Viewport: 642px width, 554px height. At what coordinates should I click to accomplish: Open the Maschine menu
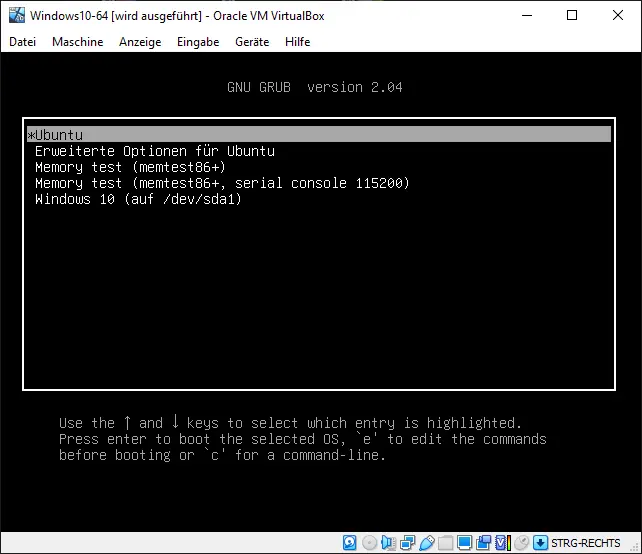(x=77, y=42)
